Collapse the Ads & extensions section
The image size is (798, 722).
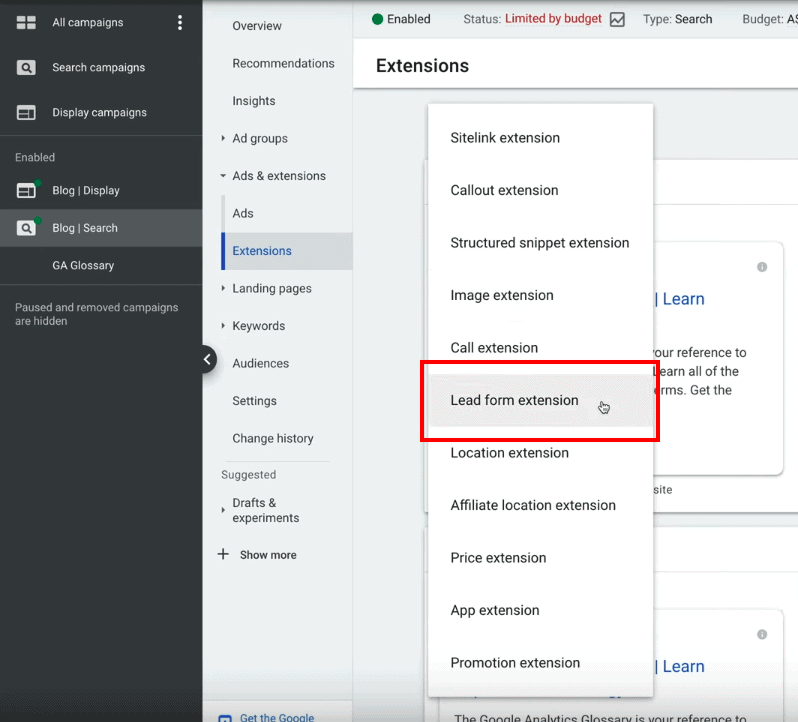click(x=223, y=176)
